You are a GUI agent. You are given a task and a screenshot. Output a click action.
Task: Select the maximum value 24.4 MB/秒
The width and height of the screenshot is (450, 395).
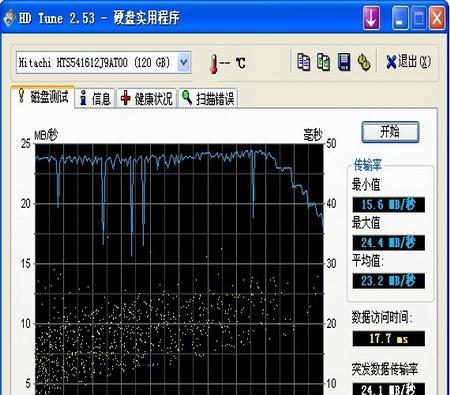point(389,243)
